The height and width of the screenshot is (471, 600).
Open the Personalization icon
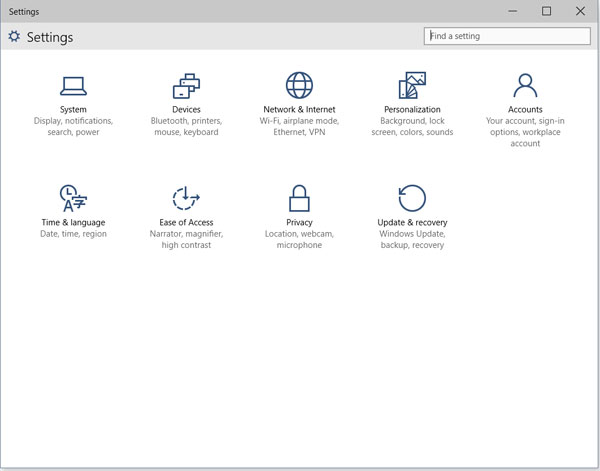pos(412,85)
